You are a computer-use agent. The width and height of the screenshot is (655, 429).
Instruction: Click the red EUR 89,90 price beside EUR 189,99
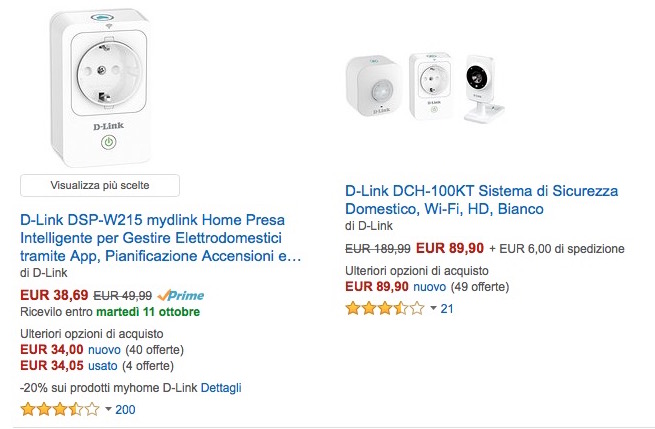450,248
